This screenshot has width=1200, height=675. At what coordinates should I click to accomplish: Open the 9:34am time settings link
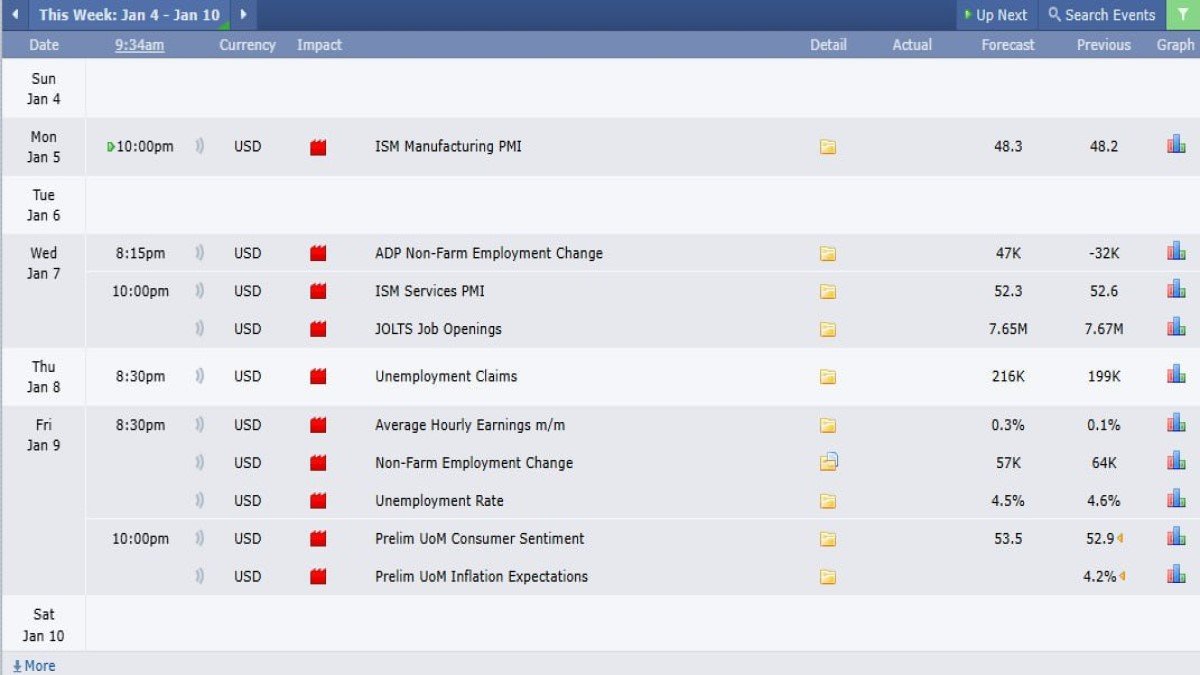pyautogui.click(x=138, y=45)
